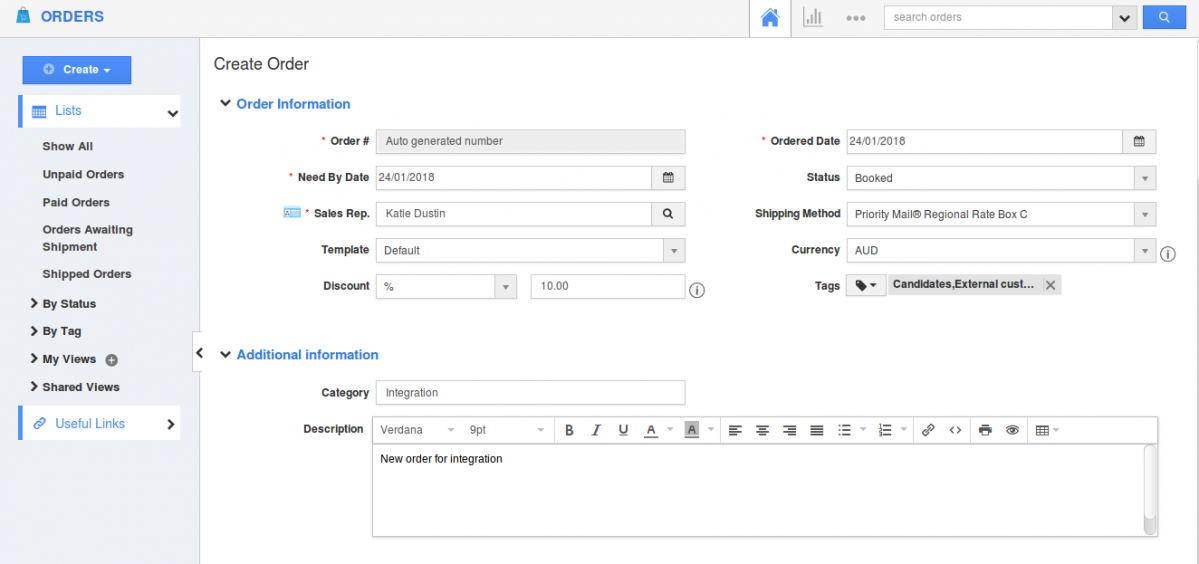Apply bold formatting in Description editor

(x=569, y=430)
